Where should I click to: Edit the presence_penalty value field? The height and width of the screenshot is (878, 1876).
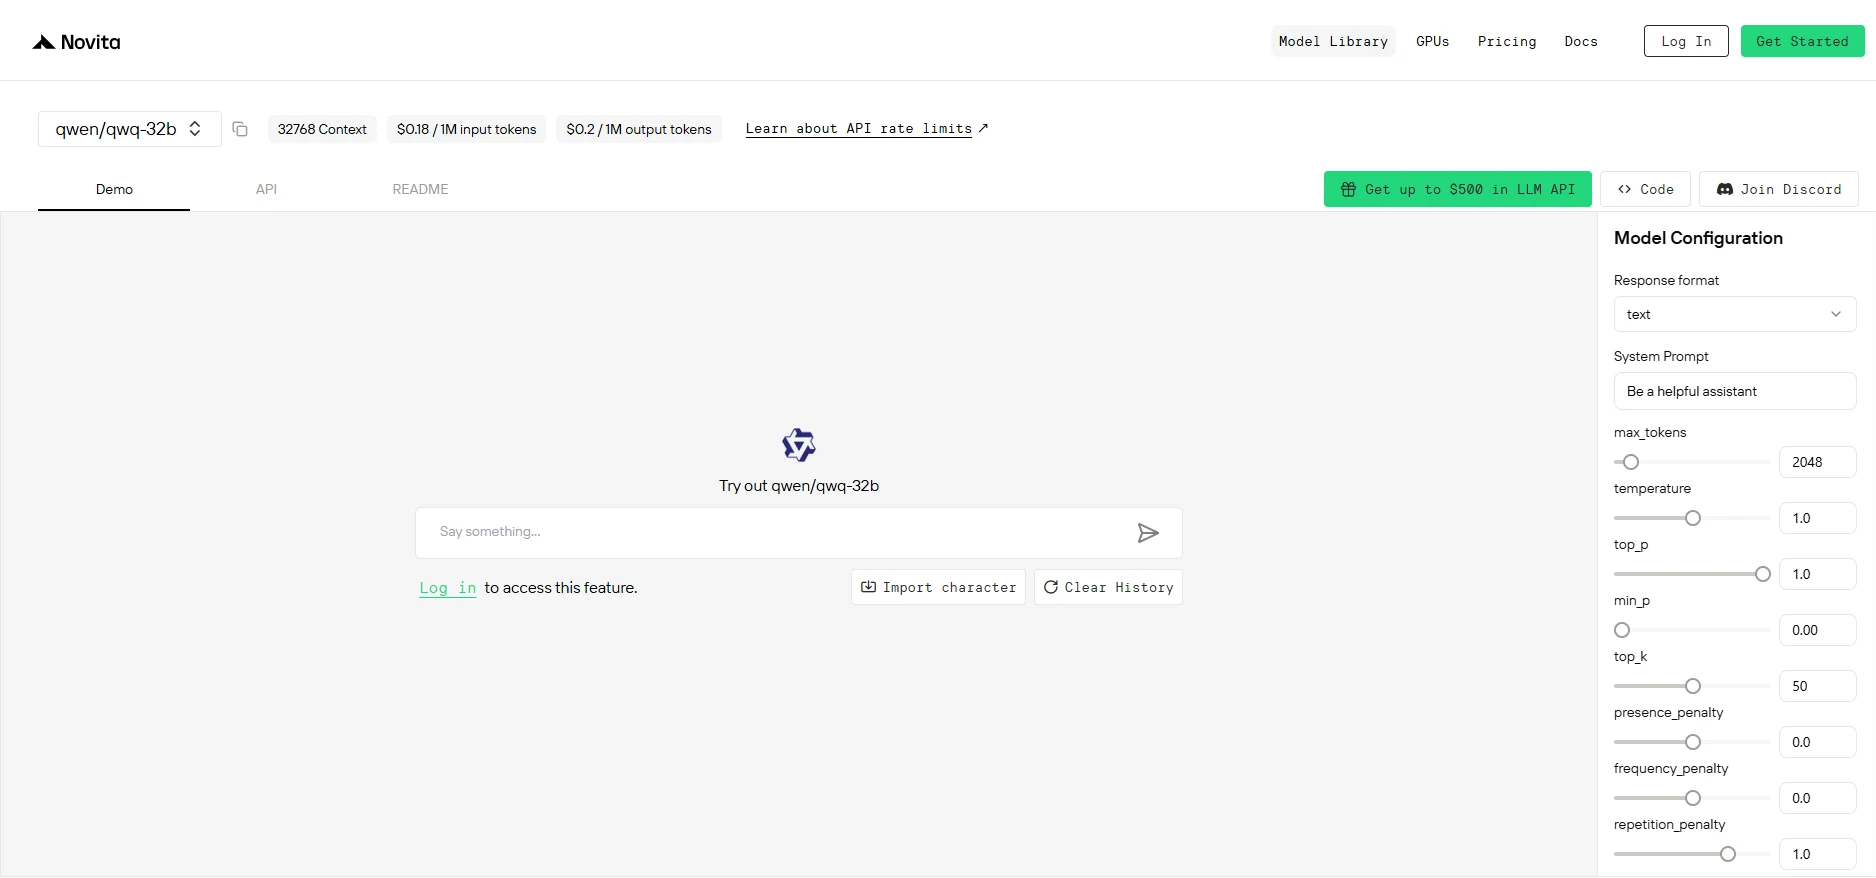click(1818, 742)
